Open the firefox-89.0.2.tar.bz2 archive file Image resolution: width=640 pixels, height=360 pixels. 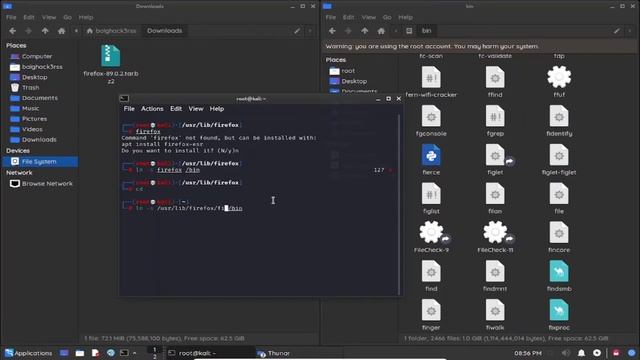click(111, 56)
